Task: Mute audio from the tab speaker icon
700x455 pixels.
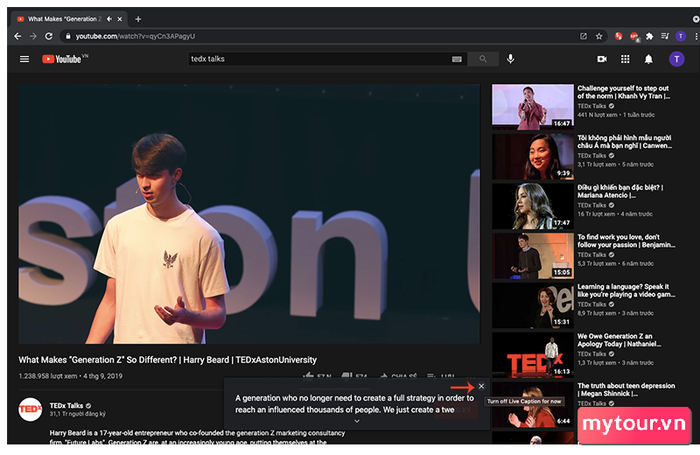Action: point(109,19)
